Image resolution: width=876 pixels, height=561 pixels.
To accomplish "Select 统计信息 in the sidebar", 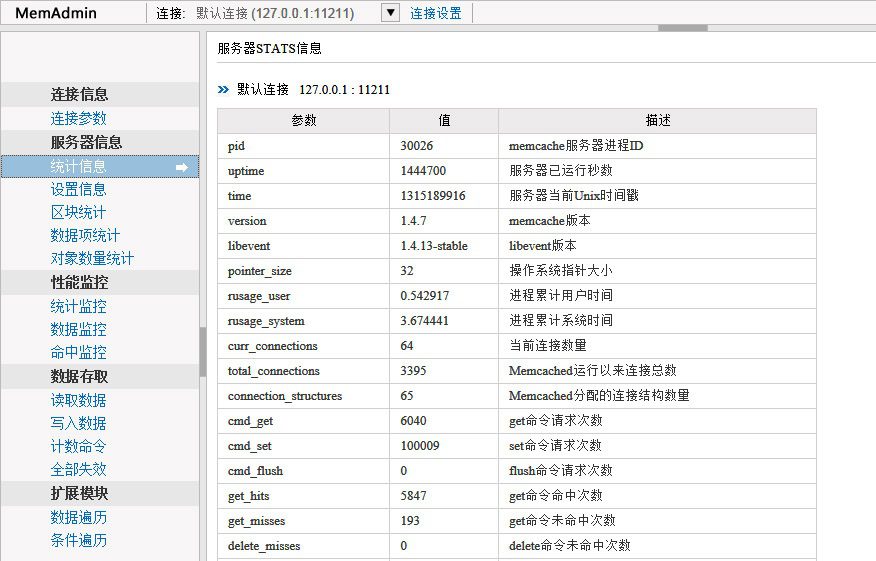I will coord(79,167).
